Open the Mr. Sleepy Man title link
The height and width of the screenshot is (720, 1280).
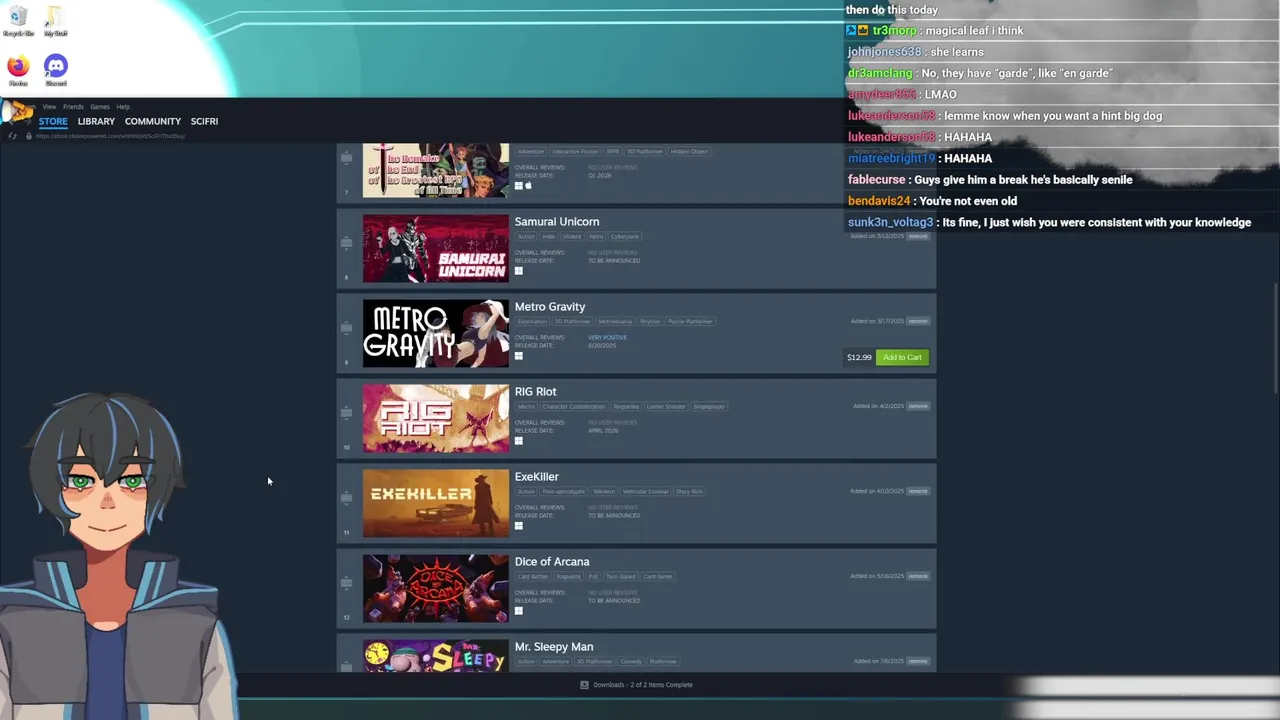(x=554, y=647)
